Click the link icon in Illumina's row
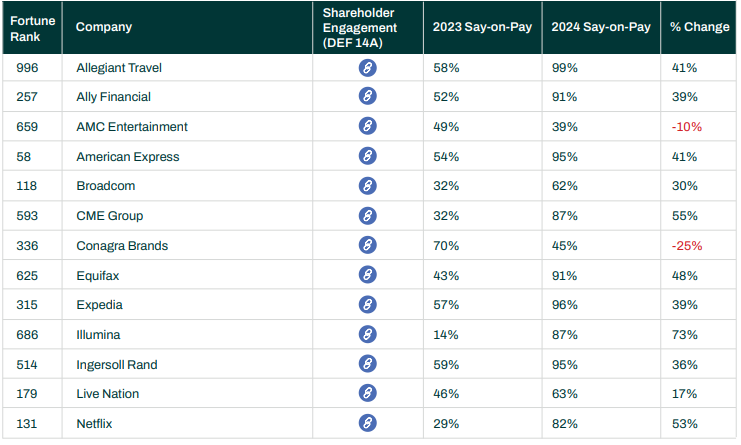This screenshot has width=741, height=445. (367, 334)
